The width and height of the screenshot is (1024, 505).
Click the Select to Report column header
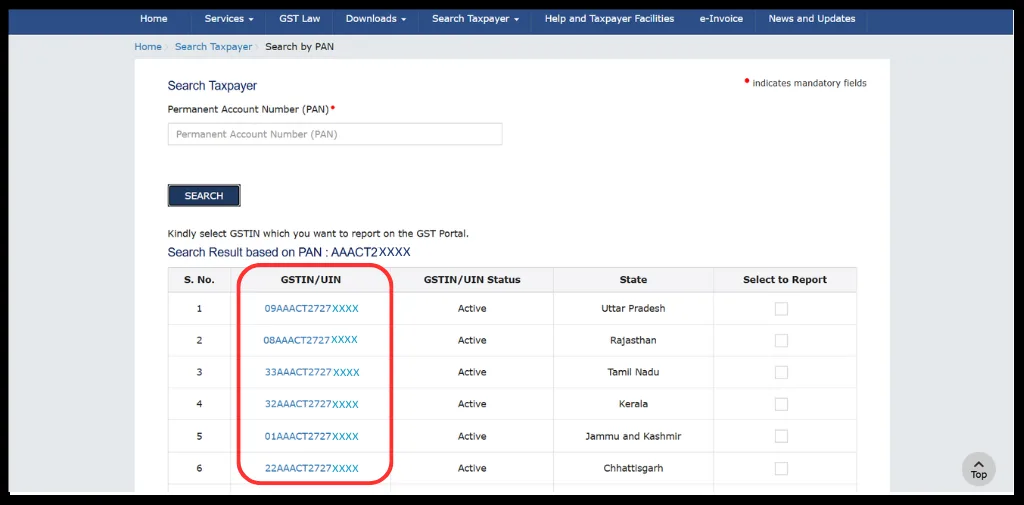pyautogui.click(x=785, y=280)
